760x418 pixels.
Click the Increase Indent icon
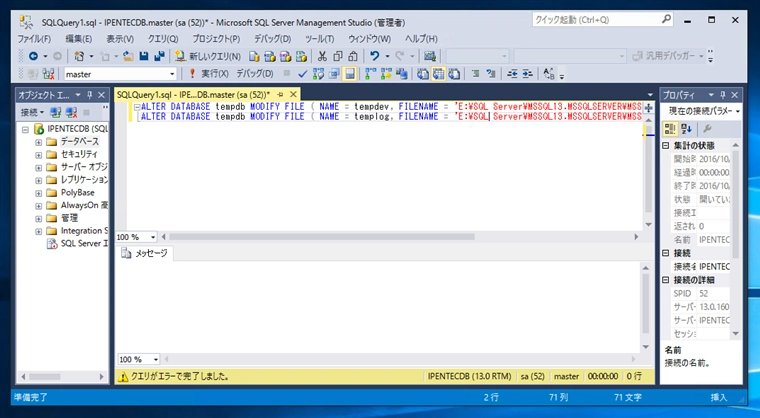pos(527,74)
